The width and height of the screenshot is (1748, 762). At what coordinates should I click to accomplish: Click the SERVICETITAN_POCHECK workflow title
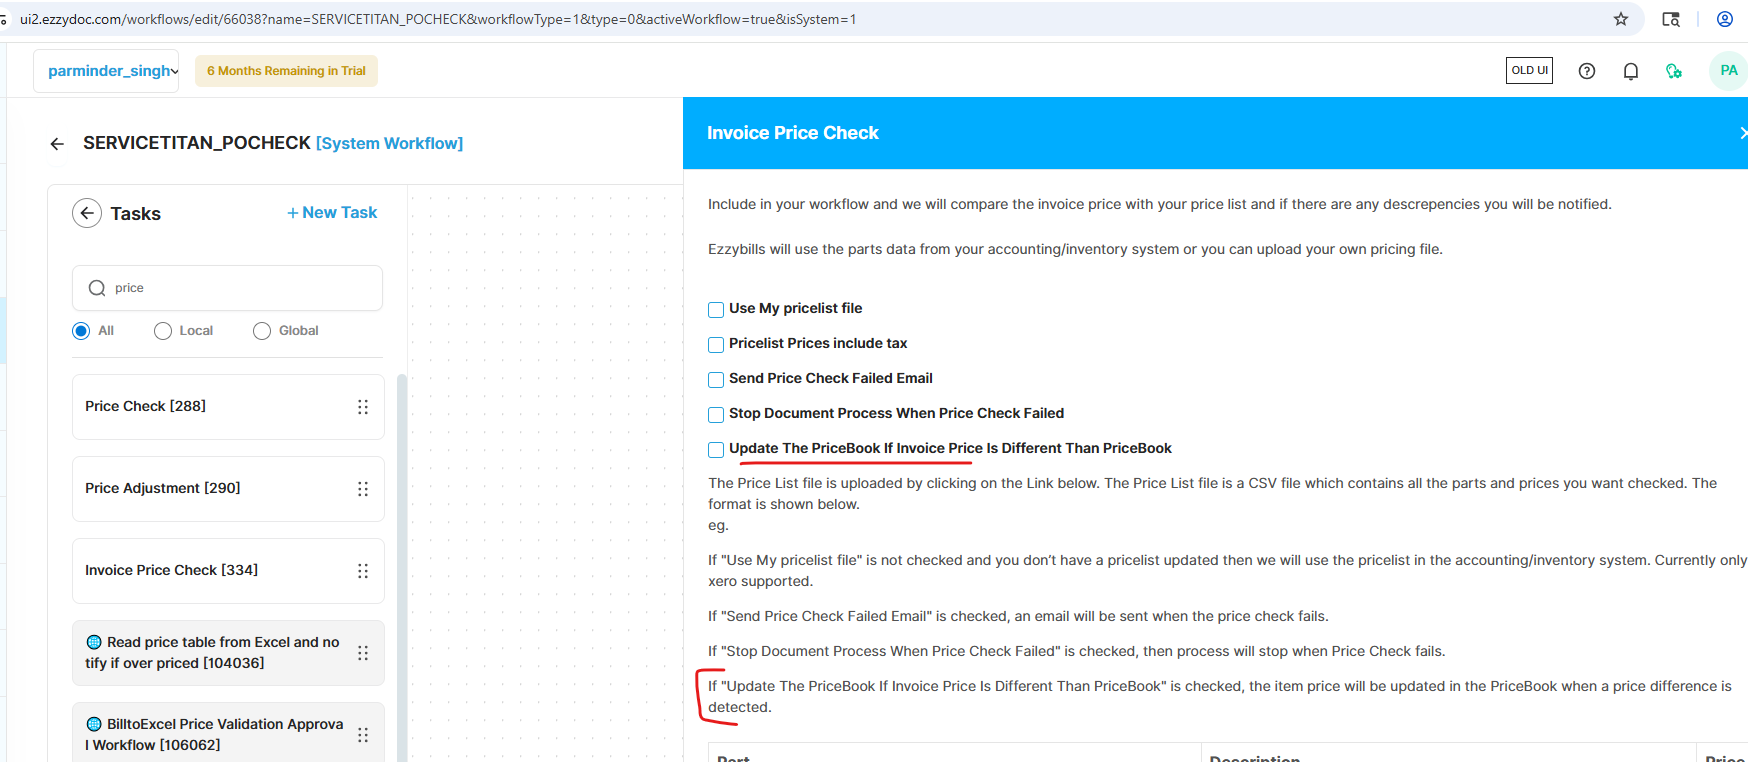(x=197, y=143)
